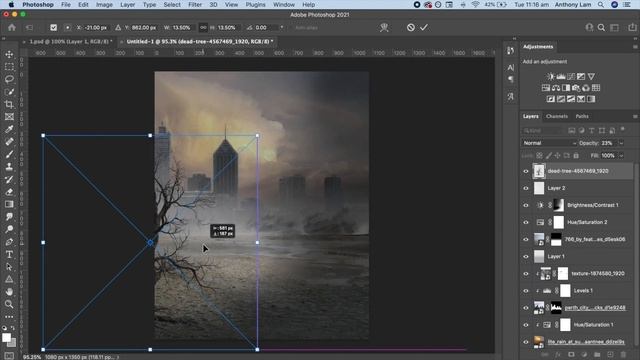The height and width of the screenshot is (360, 640).
Task: Open the Share icon in options bar
Action: point(632,27)
